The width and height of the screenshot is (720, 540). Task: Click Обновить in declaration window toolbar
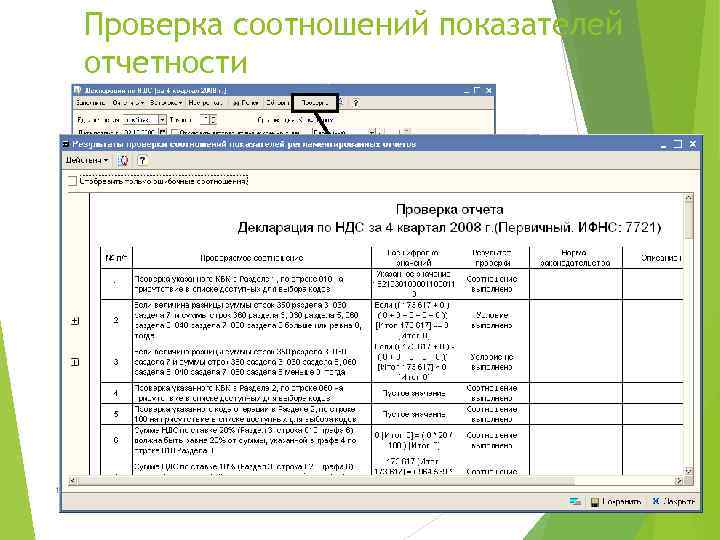[x=277, y=103]
